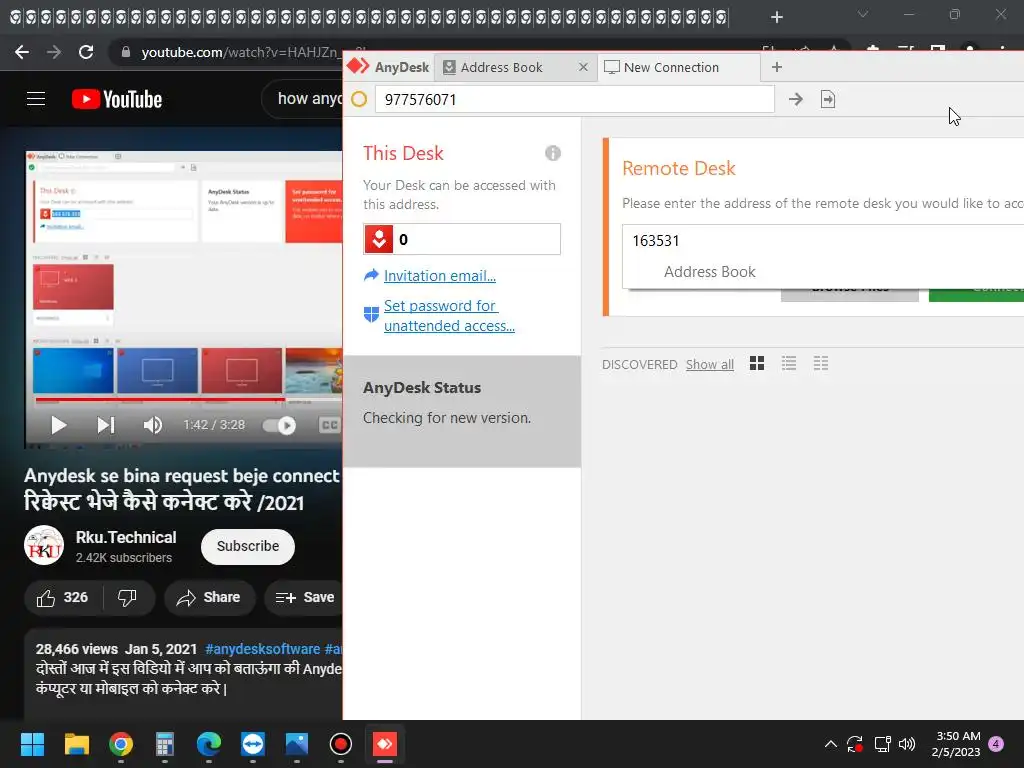Click the red AnyDesk ID icon
Image resolution: width=1024 pixels, height=768 pixels.
pyautogui.click(x=378, y=239)
